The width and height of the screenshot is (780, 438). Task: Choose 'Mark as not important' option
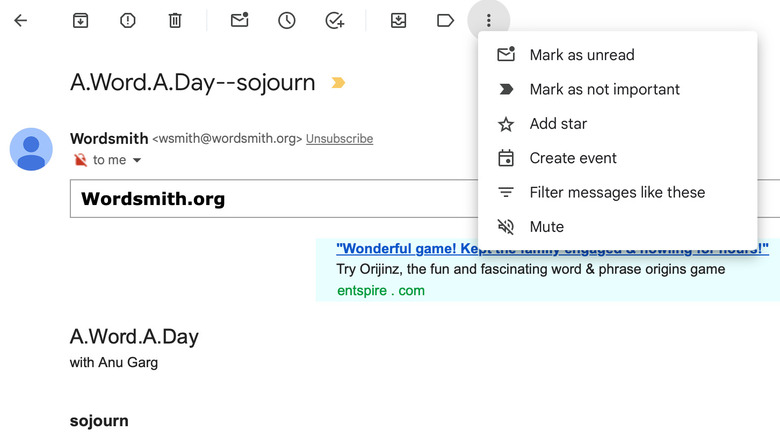(x=604, y=89)
